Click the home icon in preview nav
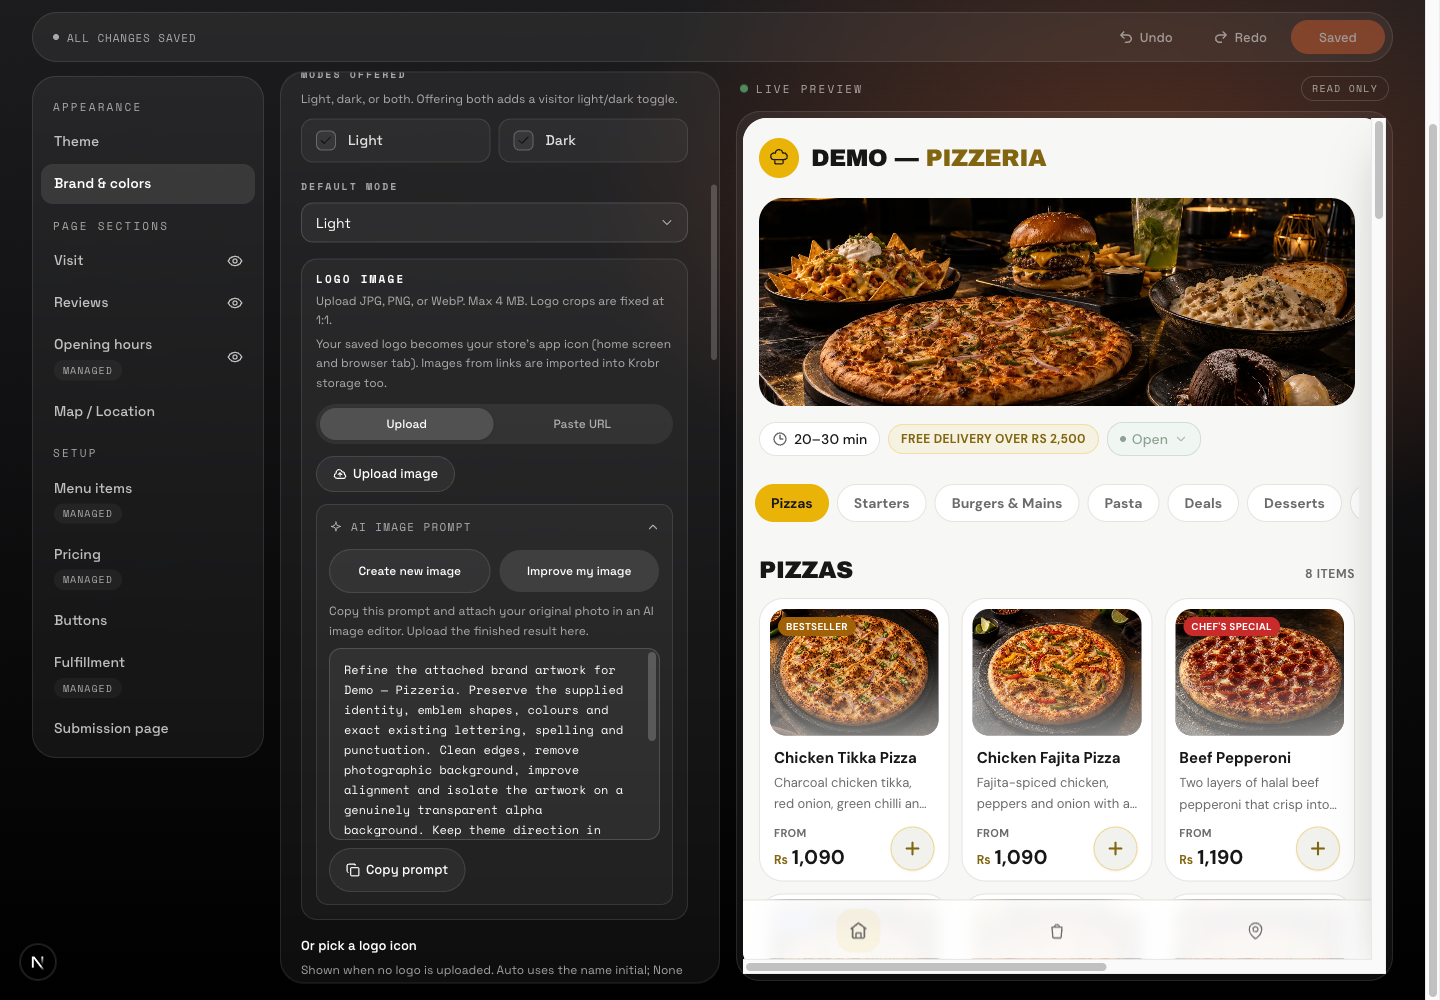 [x=858, y=931]
